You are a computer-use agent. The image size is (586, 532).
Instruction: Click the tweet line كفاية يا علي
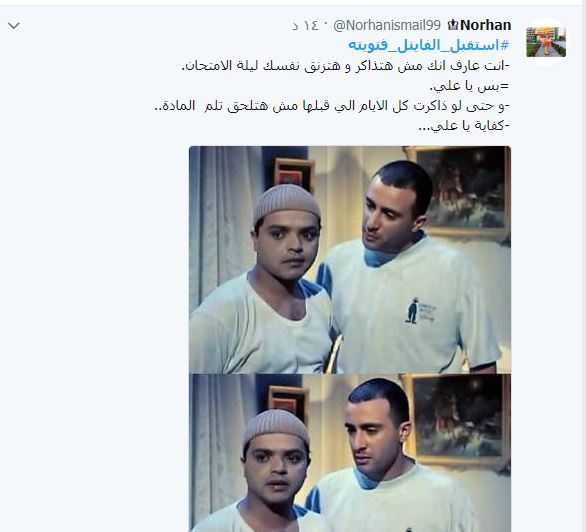(464, 126)
